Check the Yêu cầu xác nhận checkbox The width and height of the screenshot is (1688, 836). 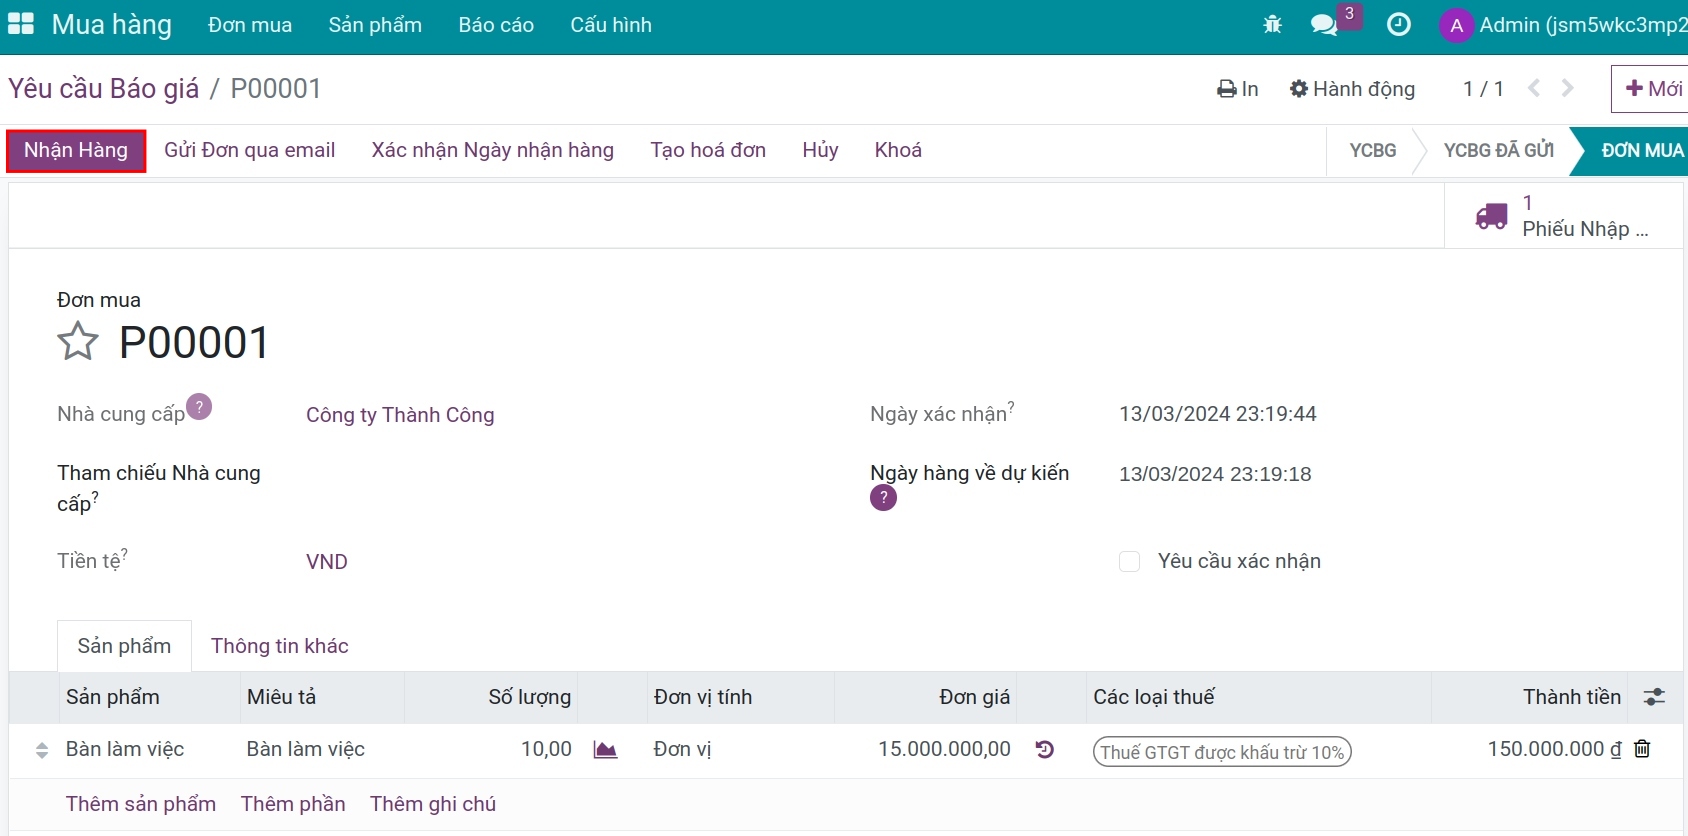(x=1130, y=562)
